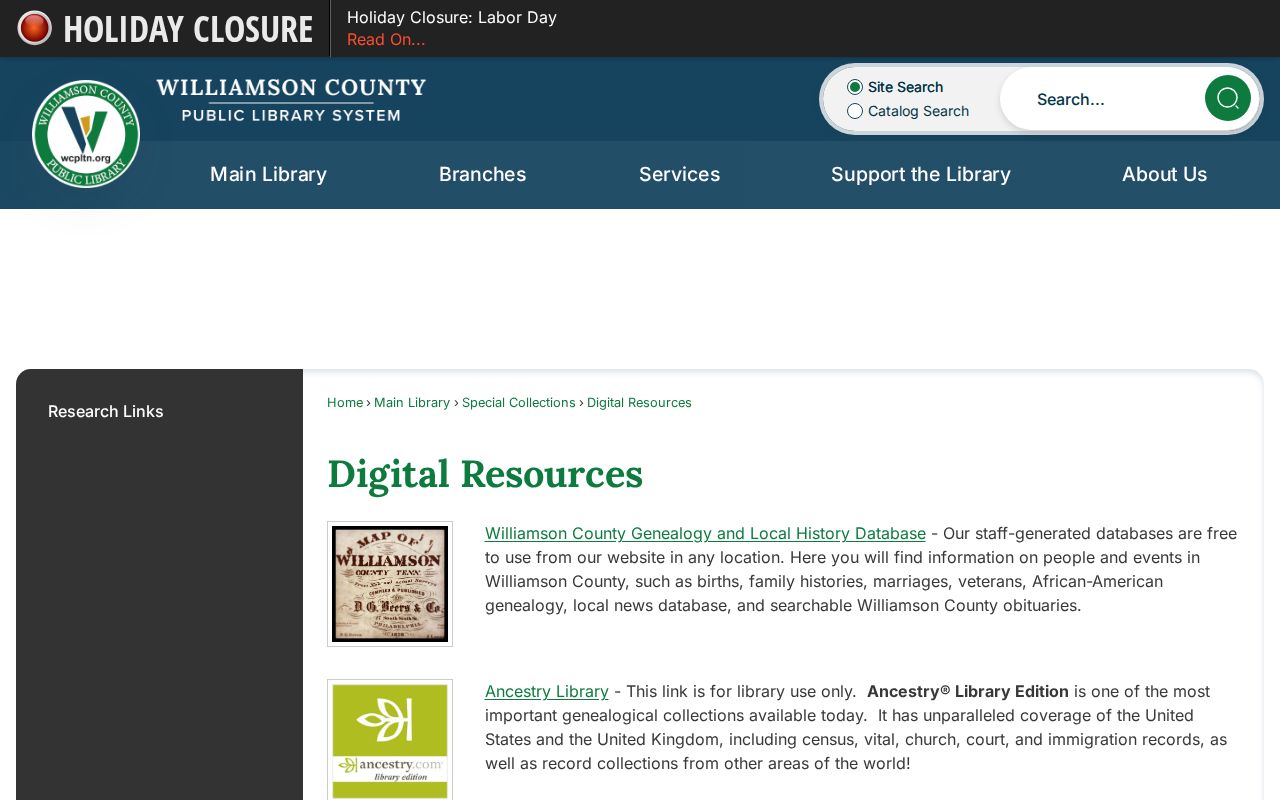Open the Main Library menu
The image size is (1280, 800).
pyautogui.click(x=268, y=174)
